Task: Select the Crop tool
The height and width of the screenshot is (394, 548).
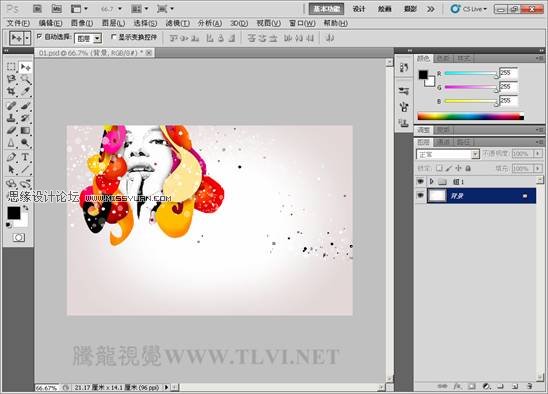Action: click(11, 92)
